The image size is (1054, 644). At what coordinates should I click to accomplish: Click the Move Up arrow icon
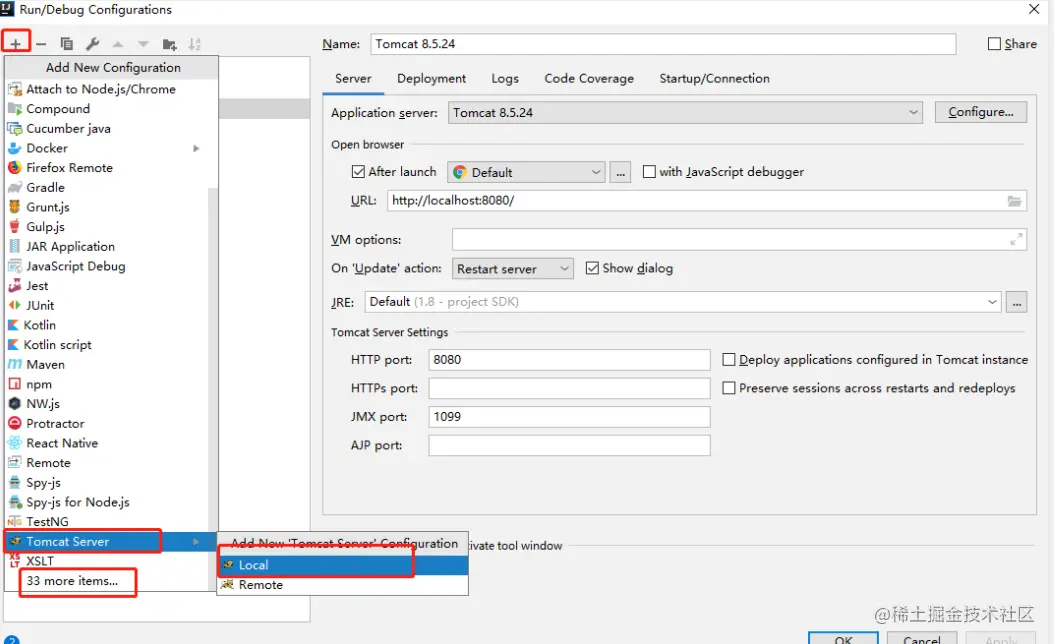(118, 44)
